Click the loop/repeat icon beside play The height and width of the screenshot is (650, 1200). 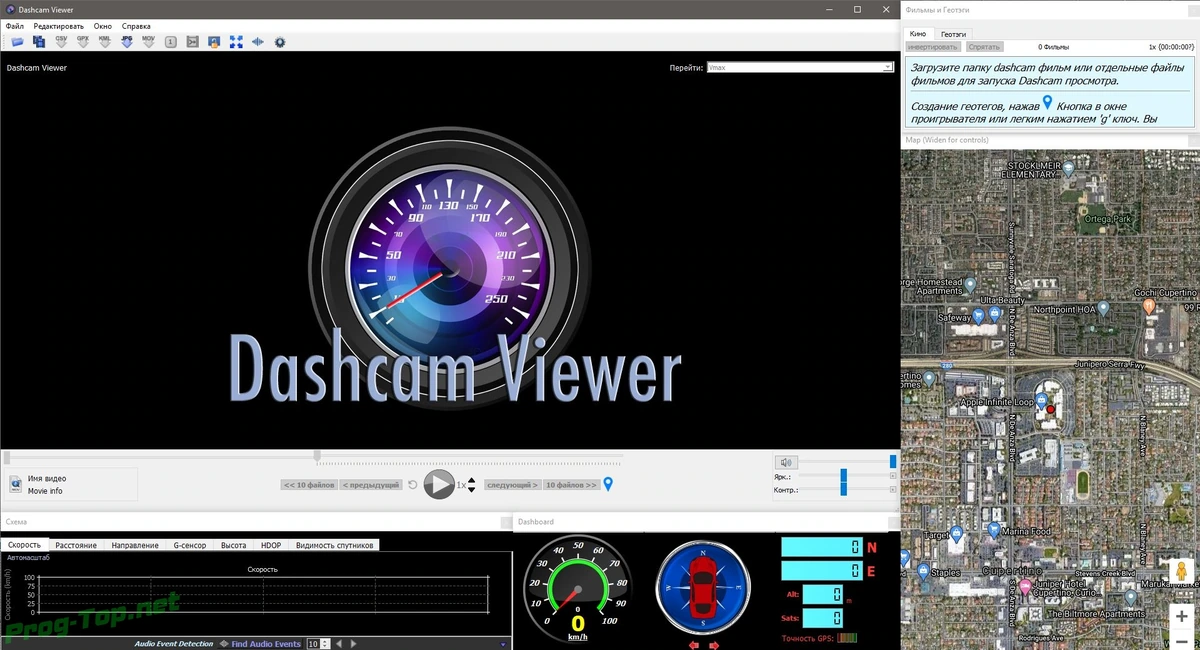(x=412, y=485)
